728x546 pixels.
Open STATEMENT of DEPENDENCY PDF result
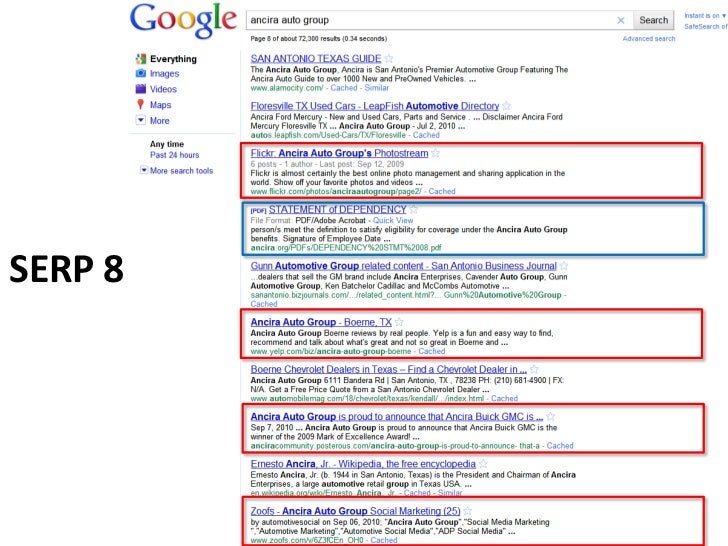[338, 209]
